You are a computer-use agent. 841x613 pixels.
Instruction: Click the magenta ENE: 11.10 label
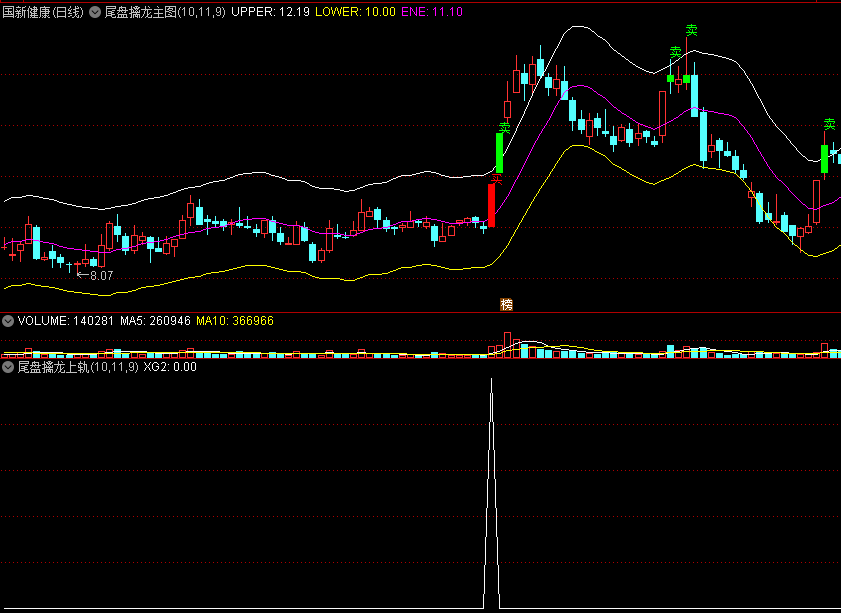(432, 12)
